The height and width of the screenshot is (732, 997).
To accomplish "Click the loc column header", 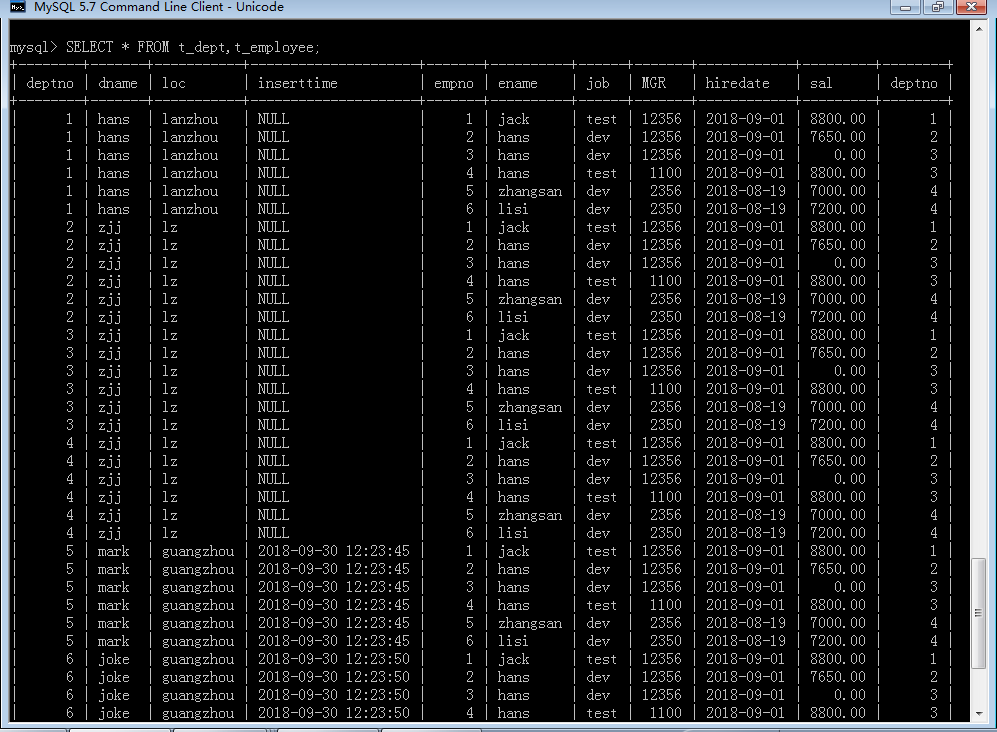I will [x=174, y=83].
